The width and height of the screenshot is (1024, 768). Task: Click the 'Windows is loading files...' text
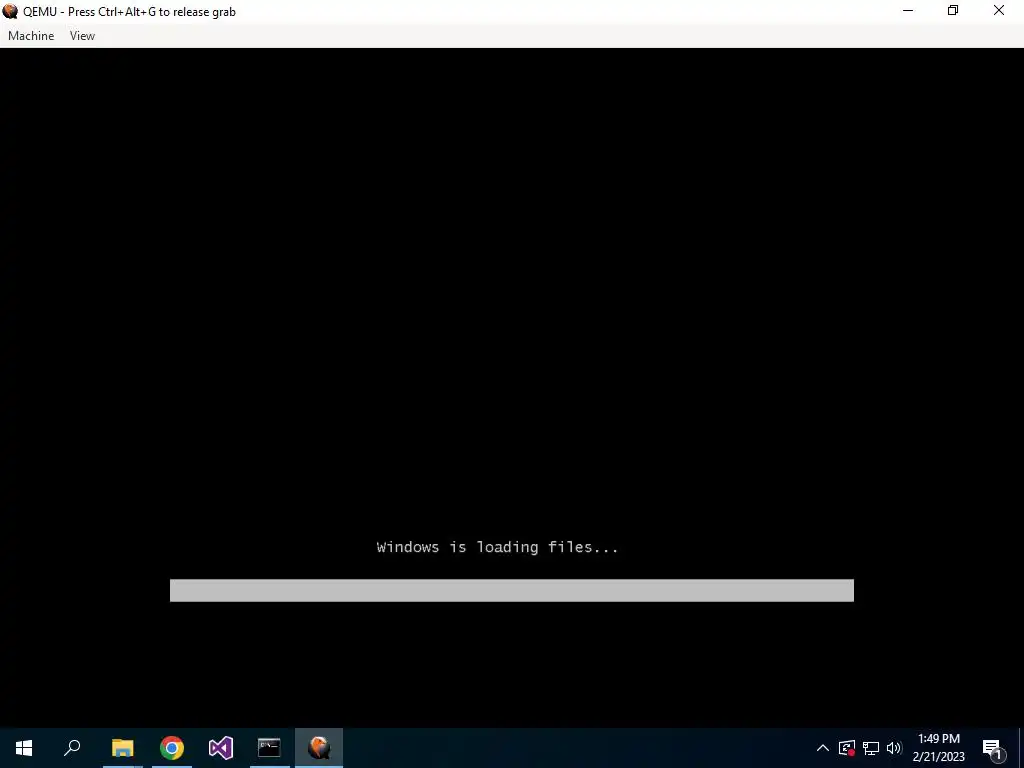[x=497, y=547]
